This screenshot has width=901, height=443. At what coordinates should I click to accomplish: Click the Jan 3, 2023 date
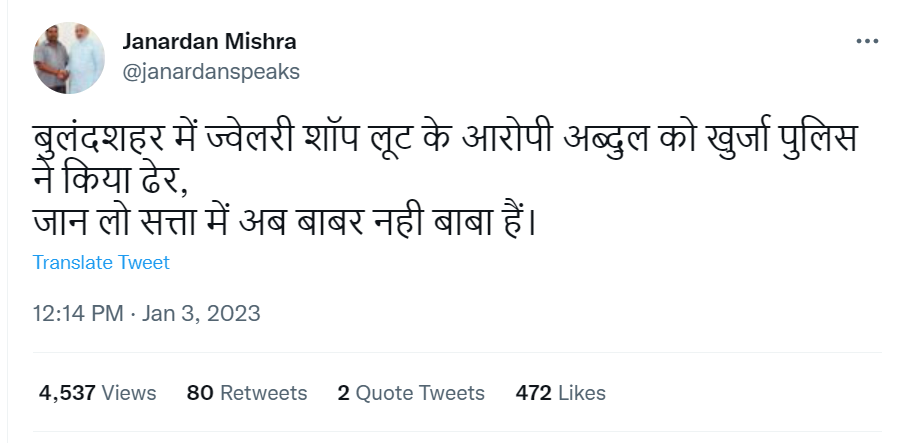pyautogui.click(x=201, y=314)
